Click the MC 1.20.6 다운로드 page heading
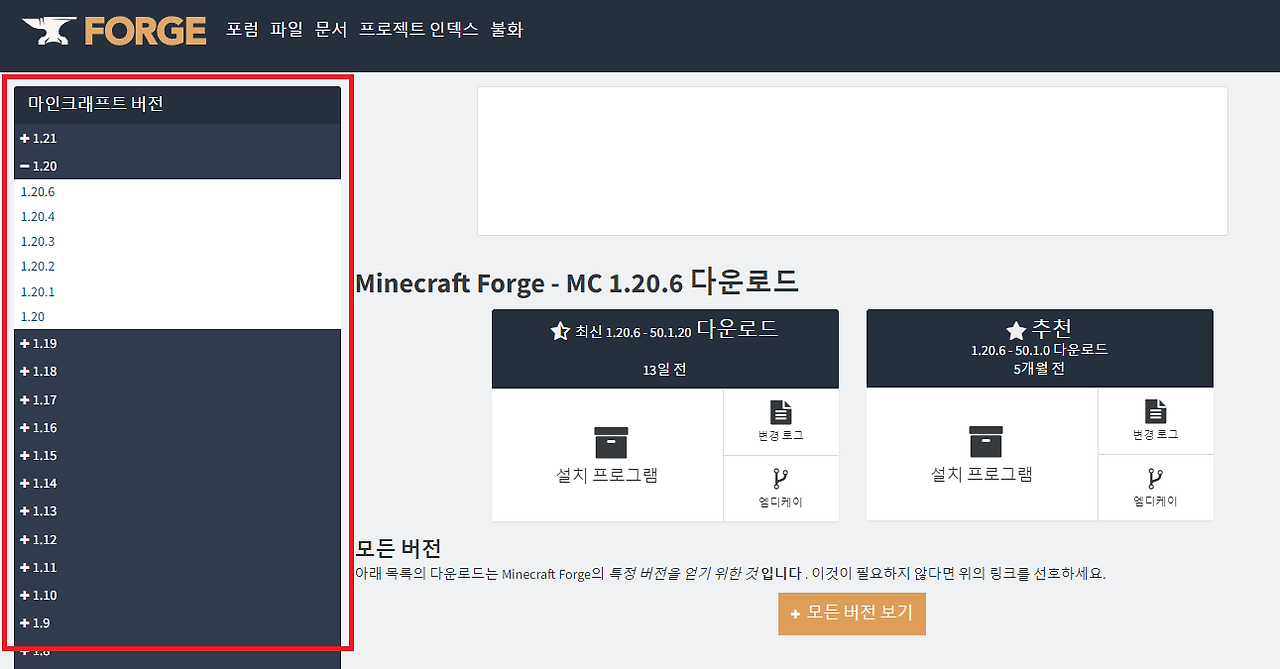The image size is (1280, 669). (x=577, y=282)
